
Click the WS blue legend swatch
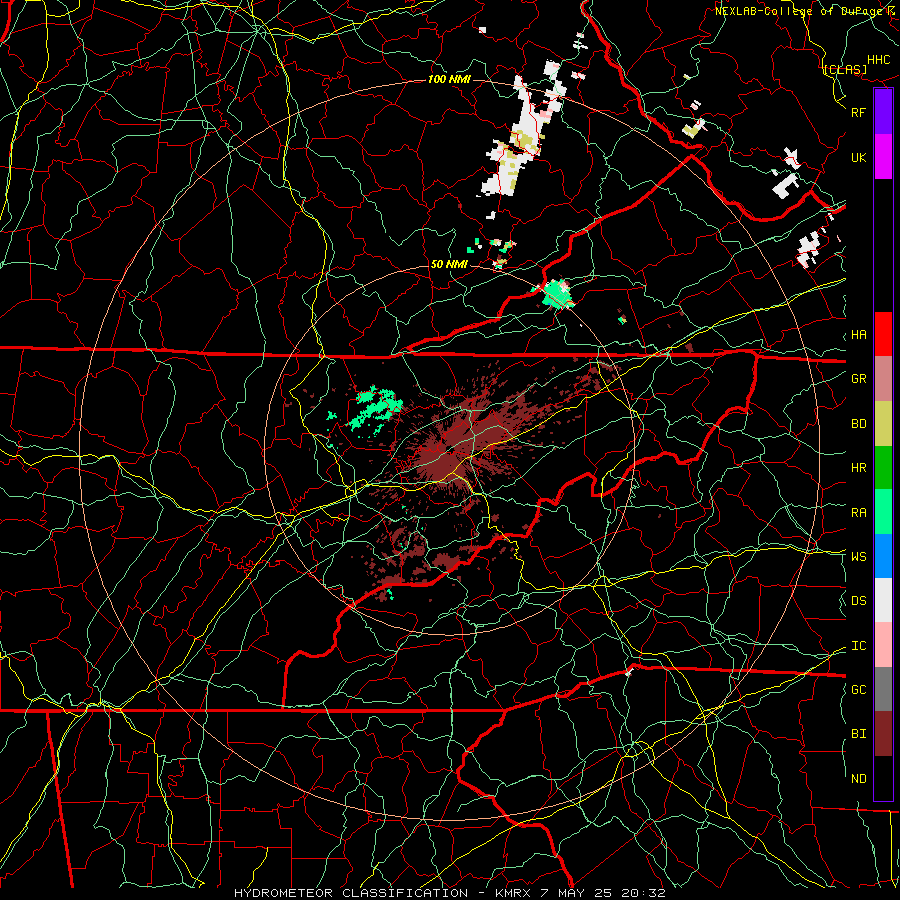coord(883,556)
